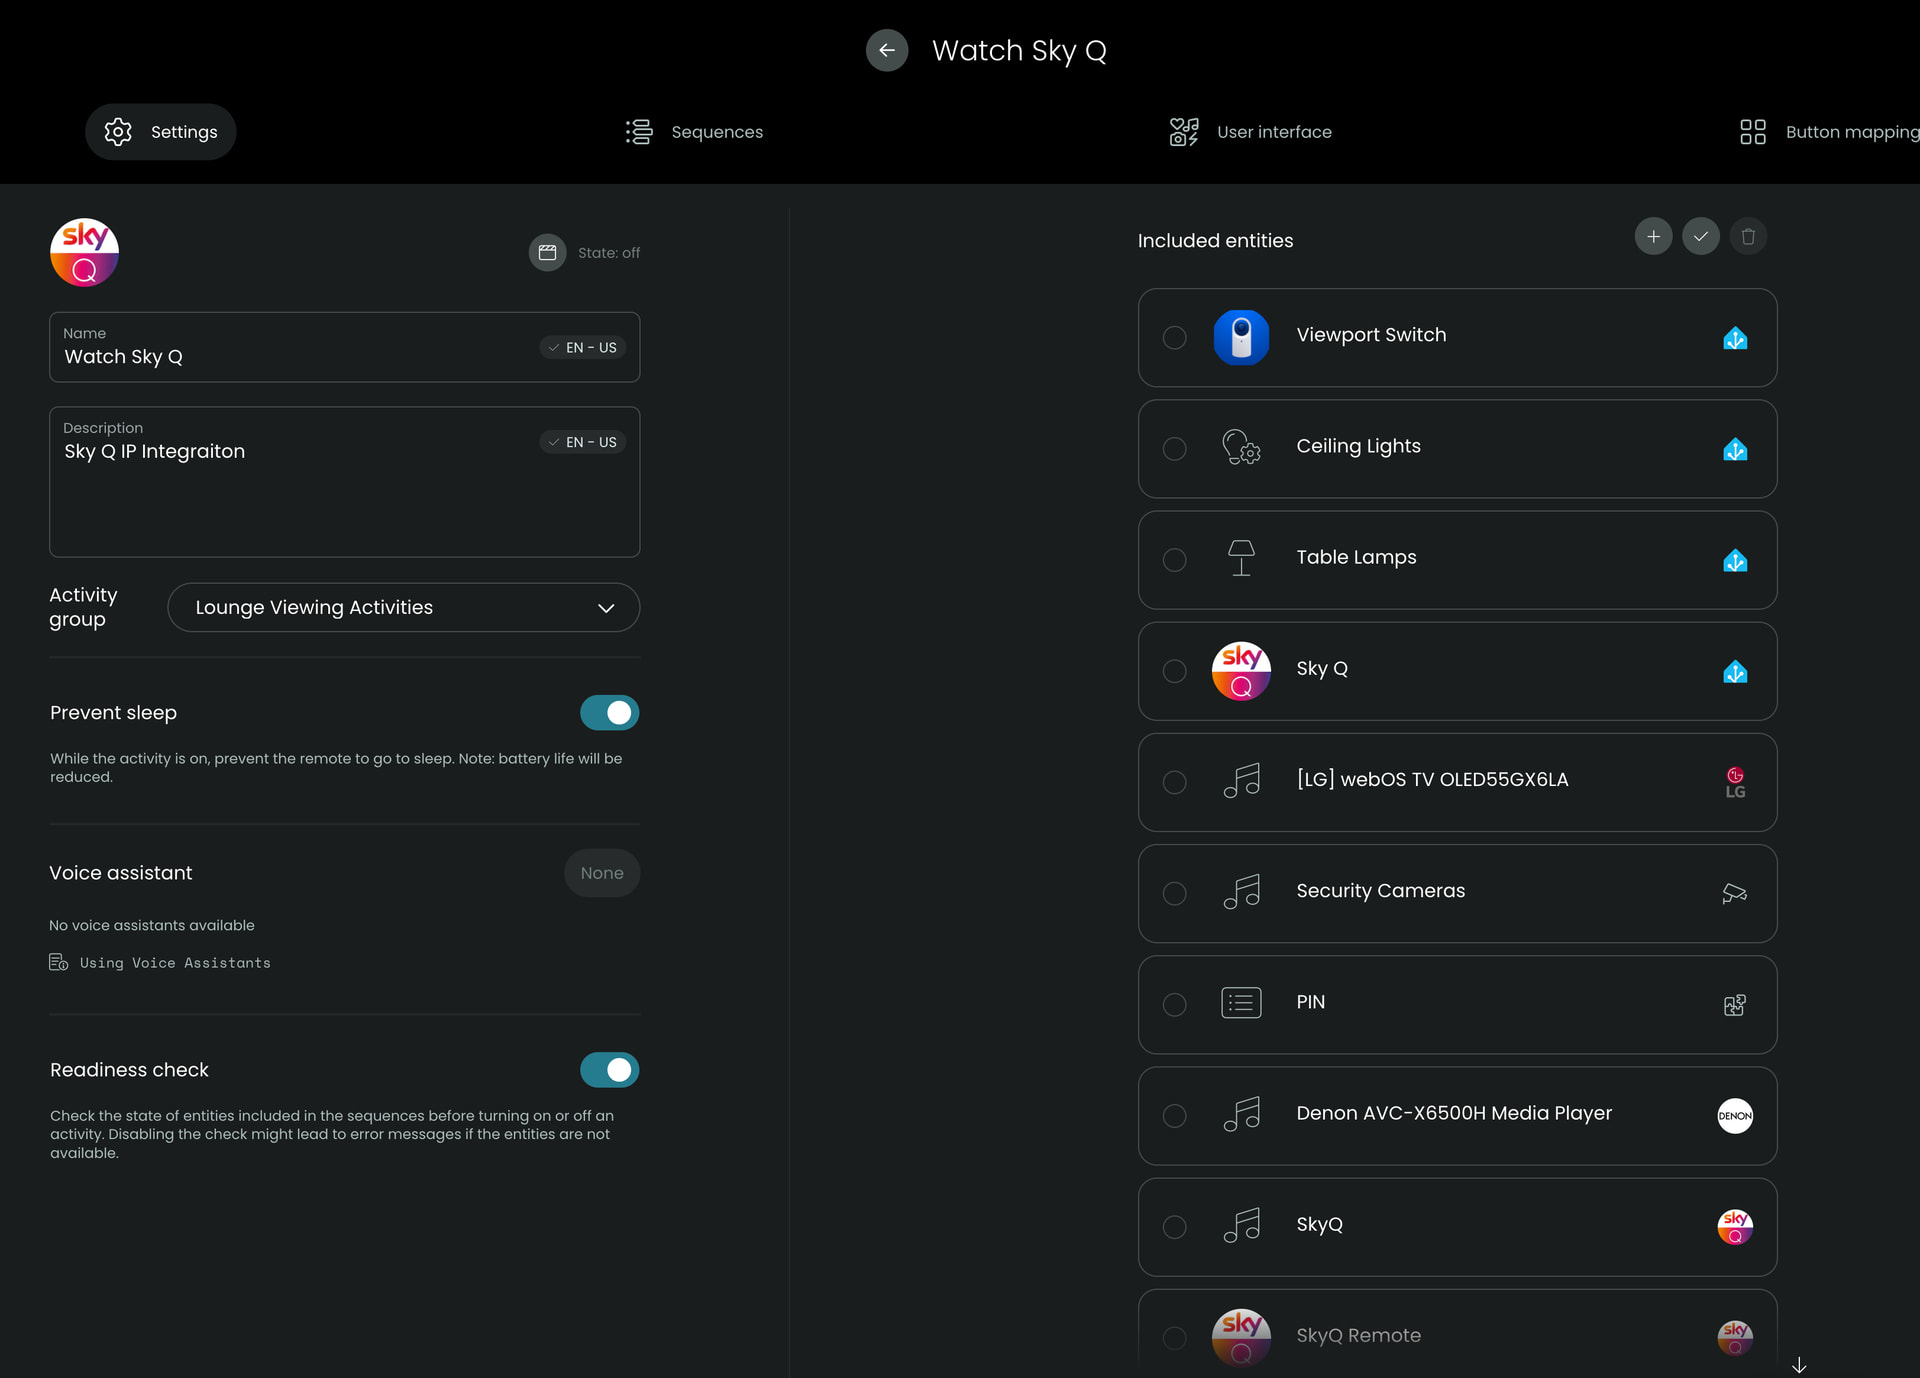Click the trash icon above included entities
The image size is (1920, 1378).
[x=1747, y=237]
